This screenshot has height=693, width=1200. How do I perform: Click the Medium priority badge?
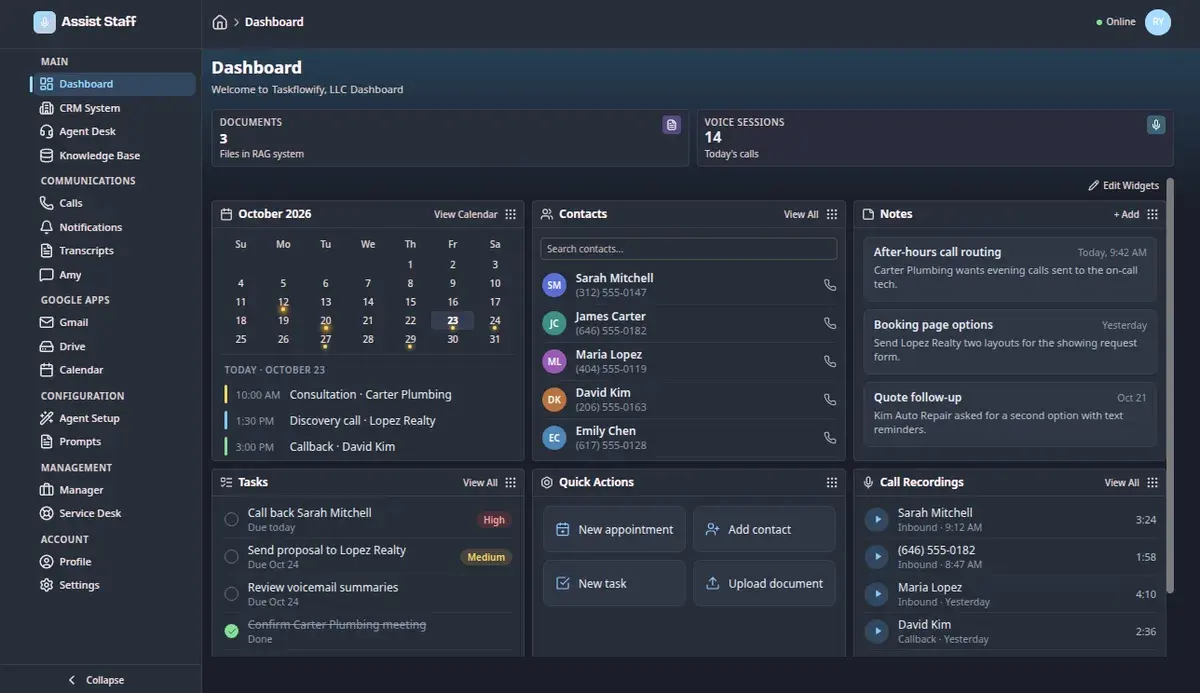tap(486, 557)
